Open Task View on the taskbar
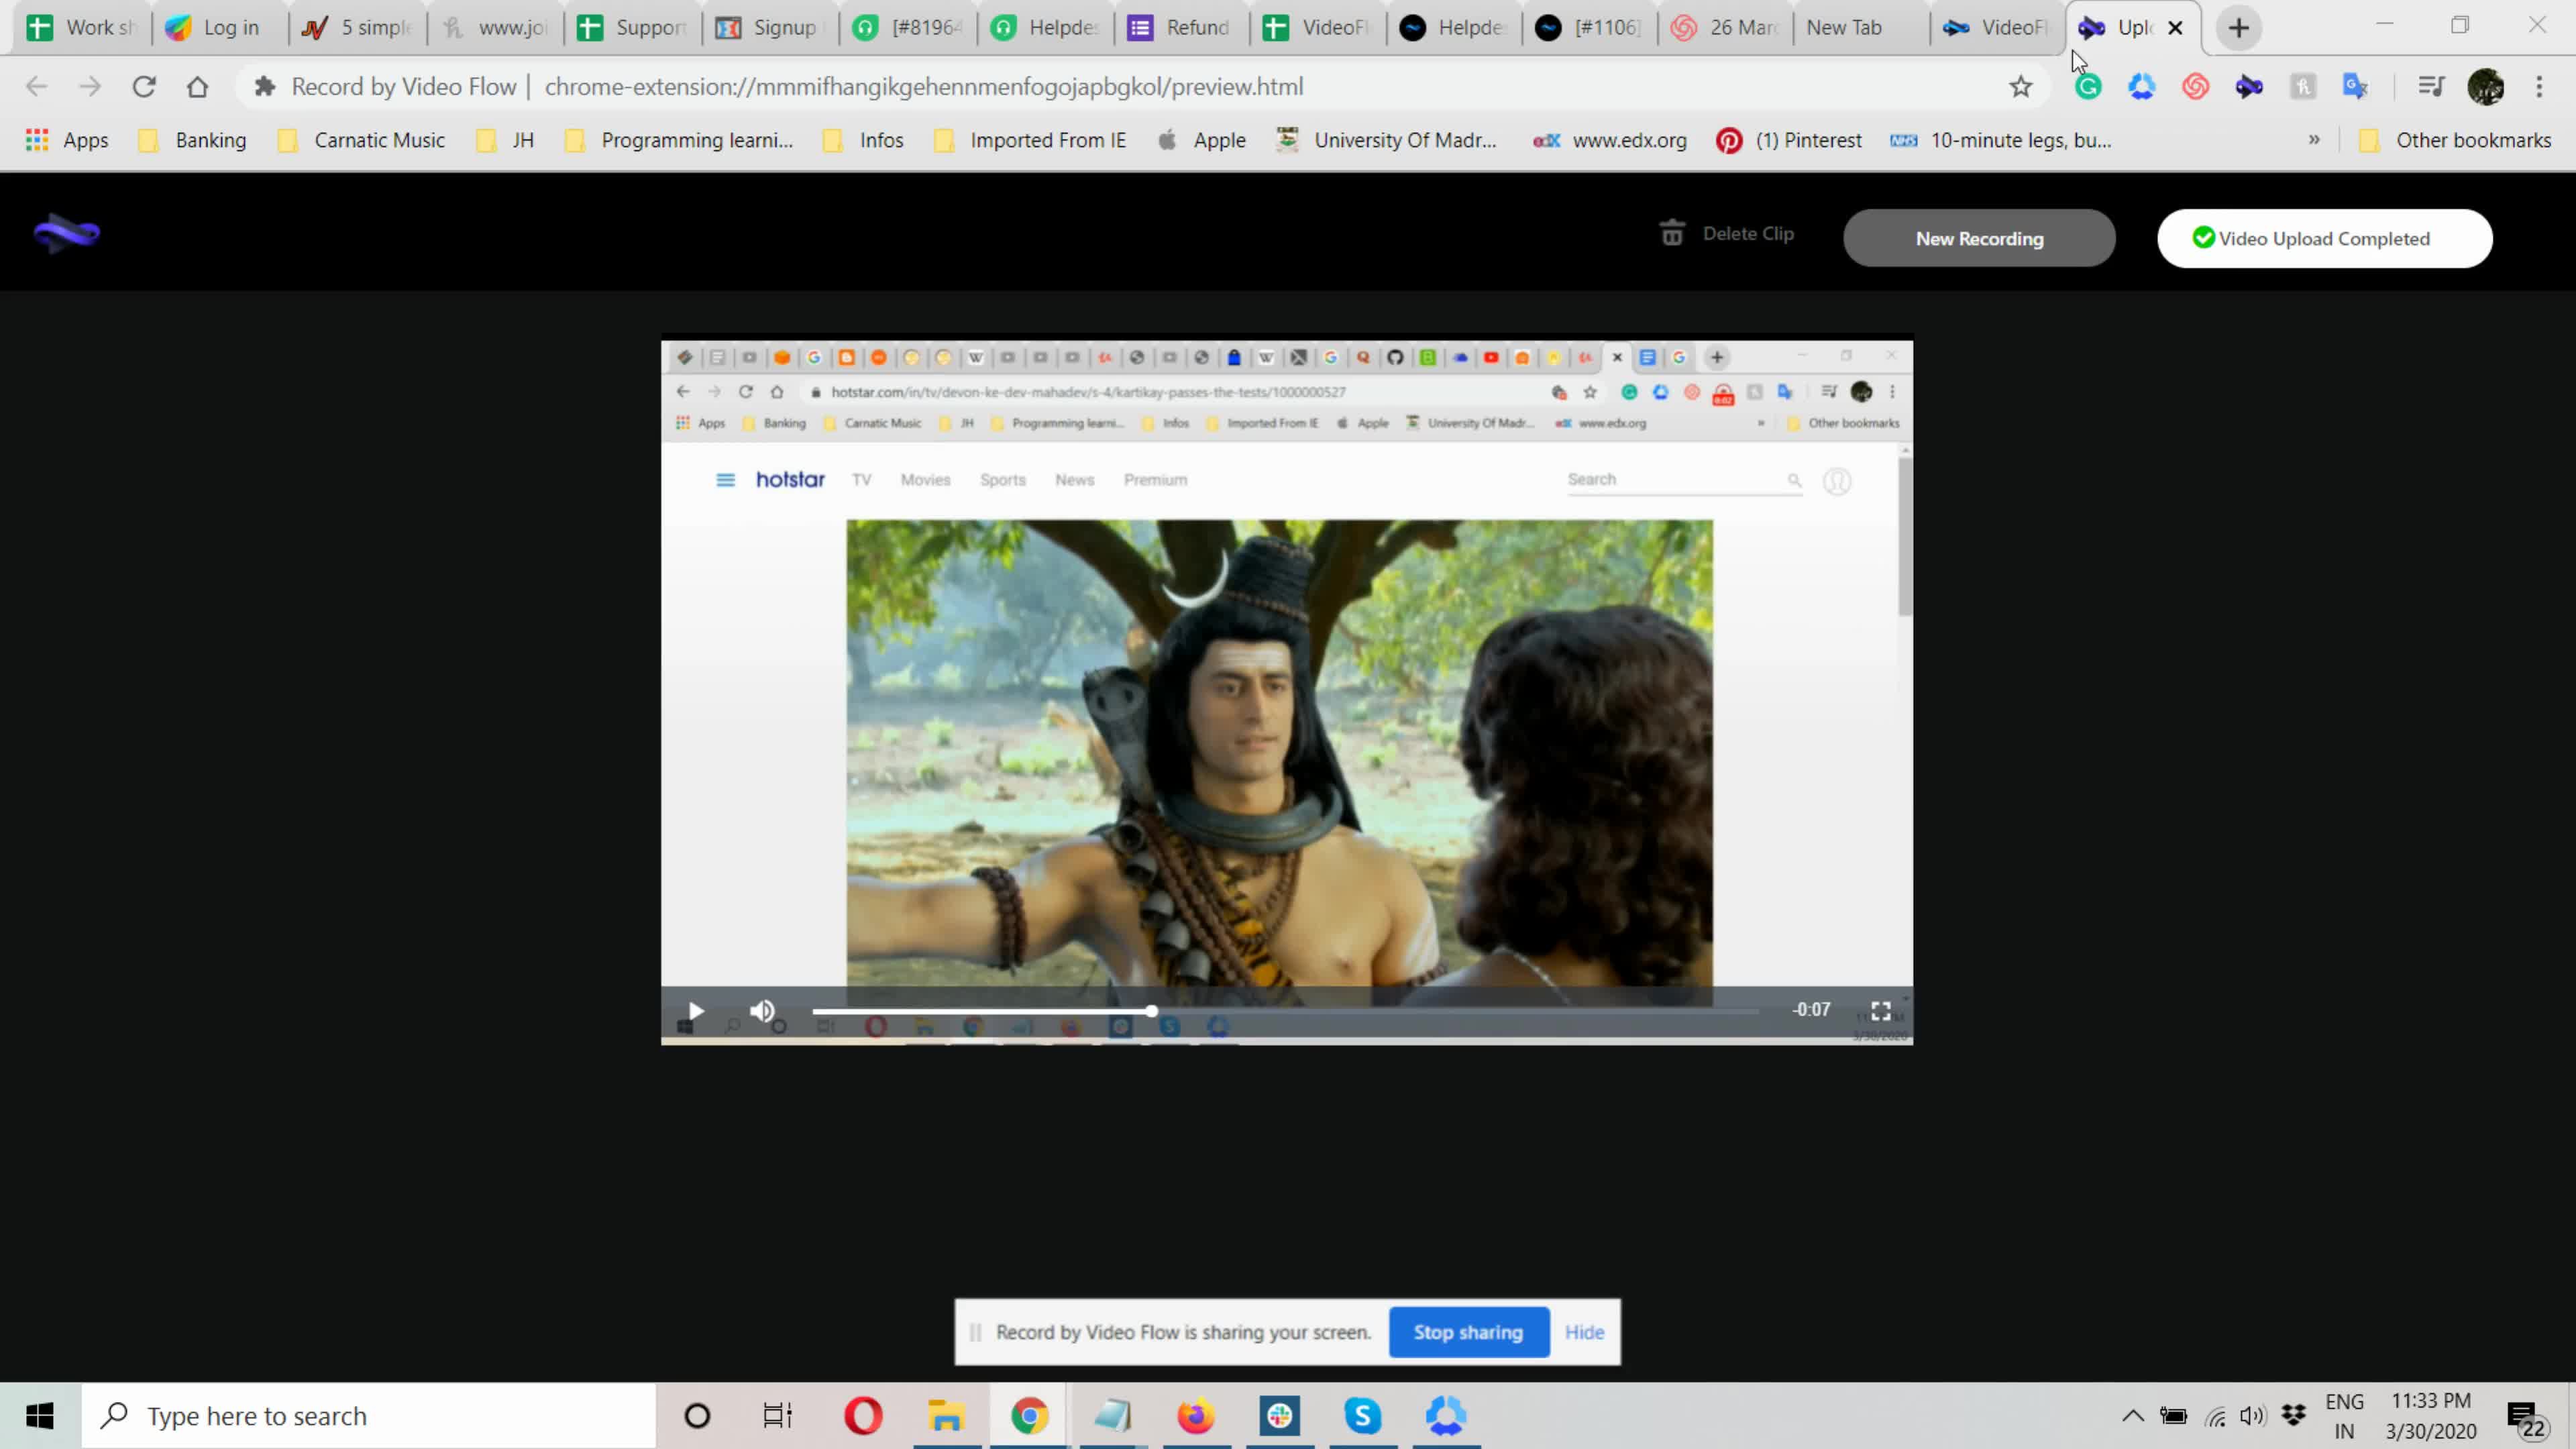Image resolution: width=2576 pixels, height=1449 pixels. (778, 1416)
